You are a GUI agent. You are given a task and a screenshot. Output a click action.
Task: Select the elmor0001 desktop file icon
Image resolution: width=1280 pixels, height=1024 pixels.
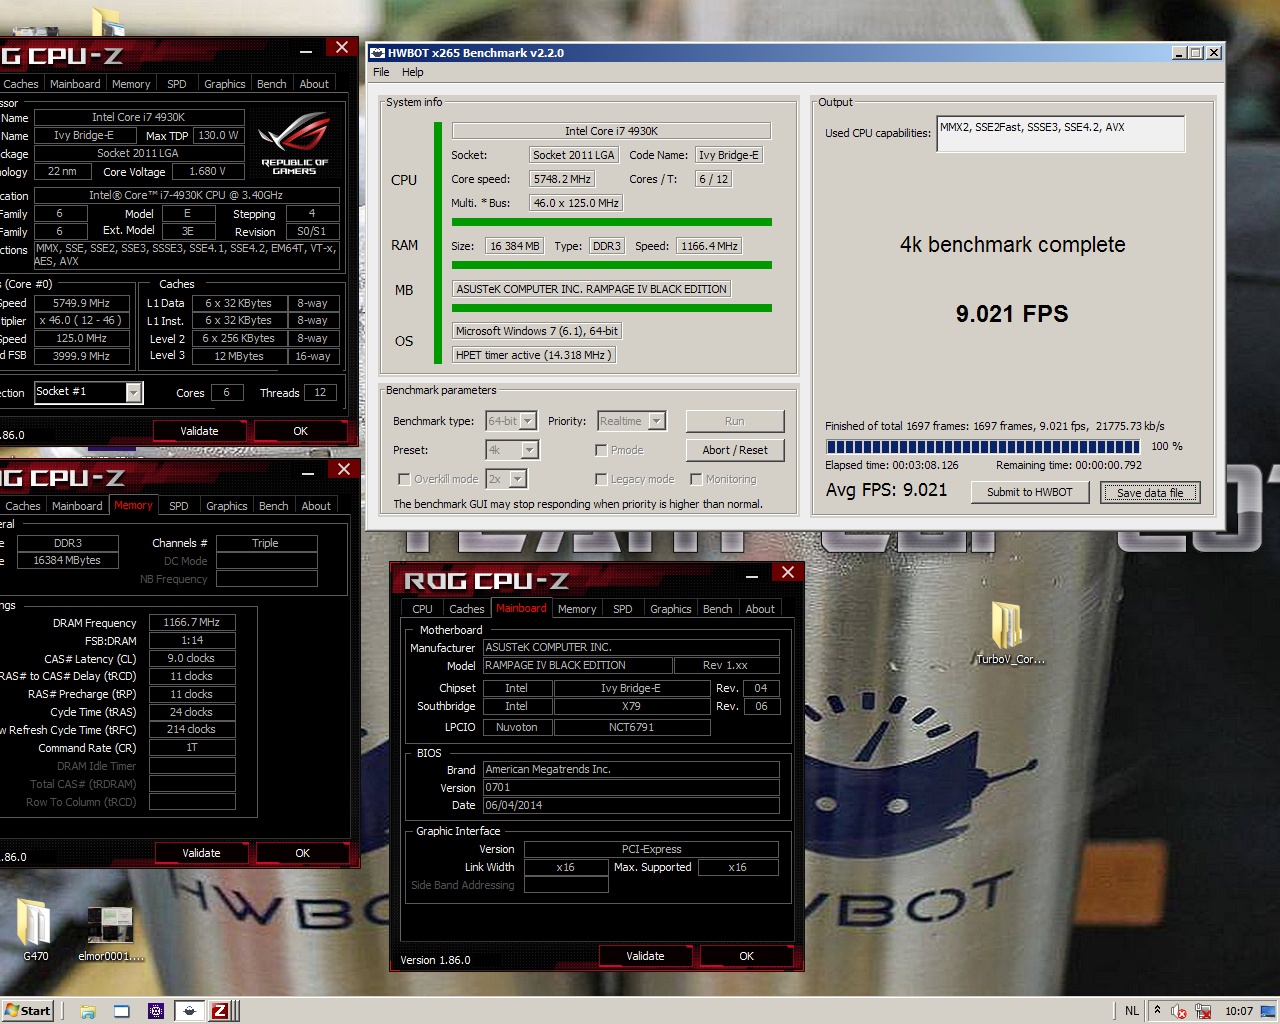(x=110, y=934)
